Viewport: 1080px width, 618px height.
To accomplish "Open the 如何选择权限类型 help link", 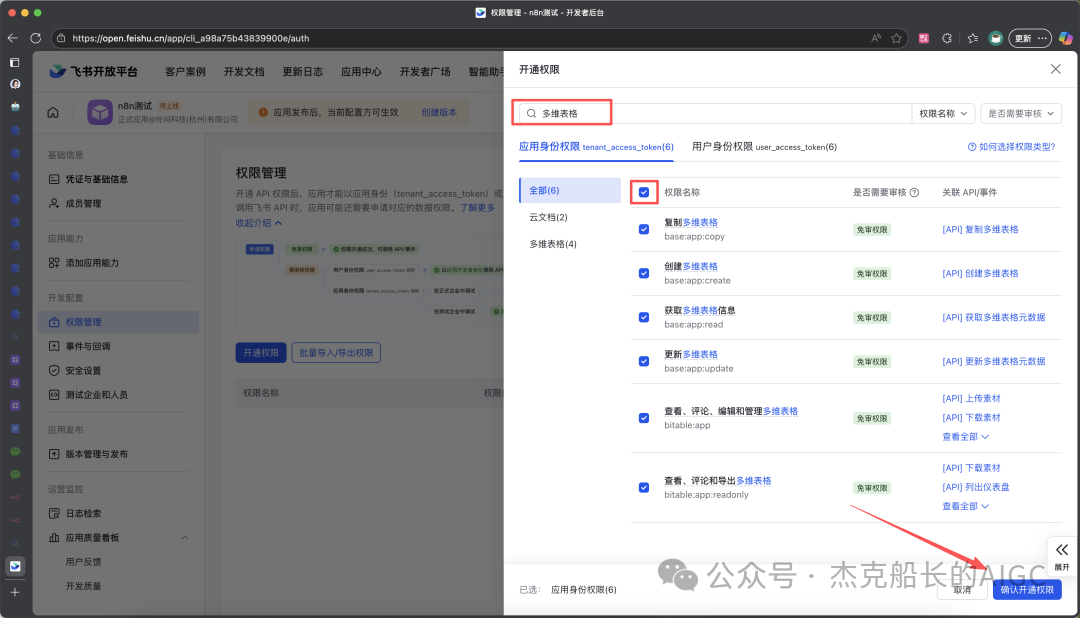I will click(x=1011, y=147).
